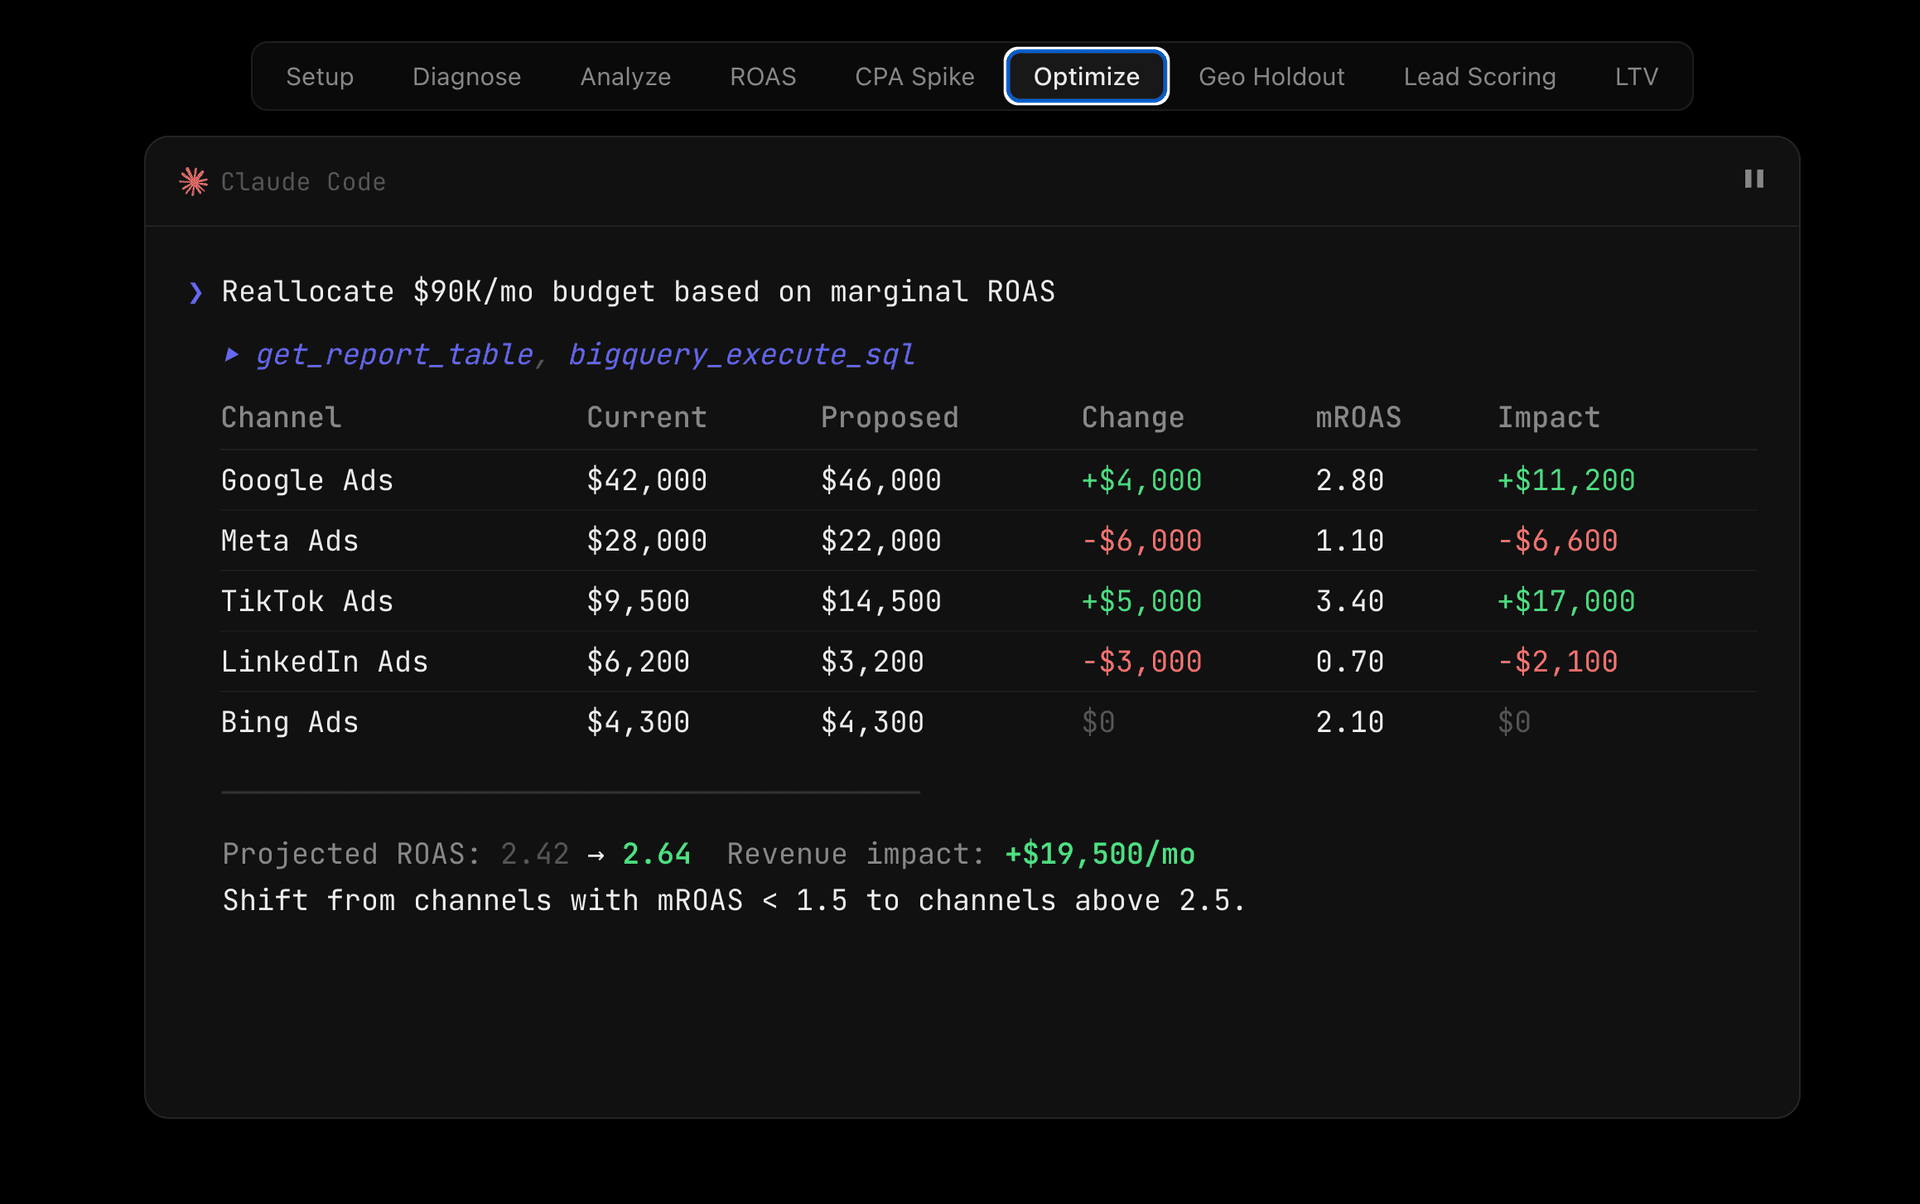Open the Lead Scoring tab
1920x1204 pixels.
click(1480, 76)
